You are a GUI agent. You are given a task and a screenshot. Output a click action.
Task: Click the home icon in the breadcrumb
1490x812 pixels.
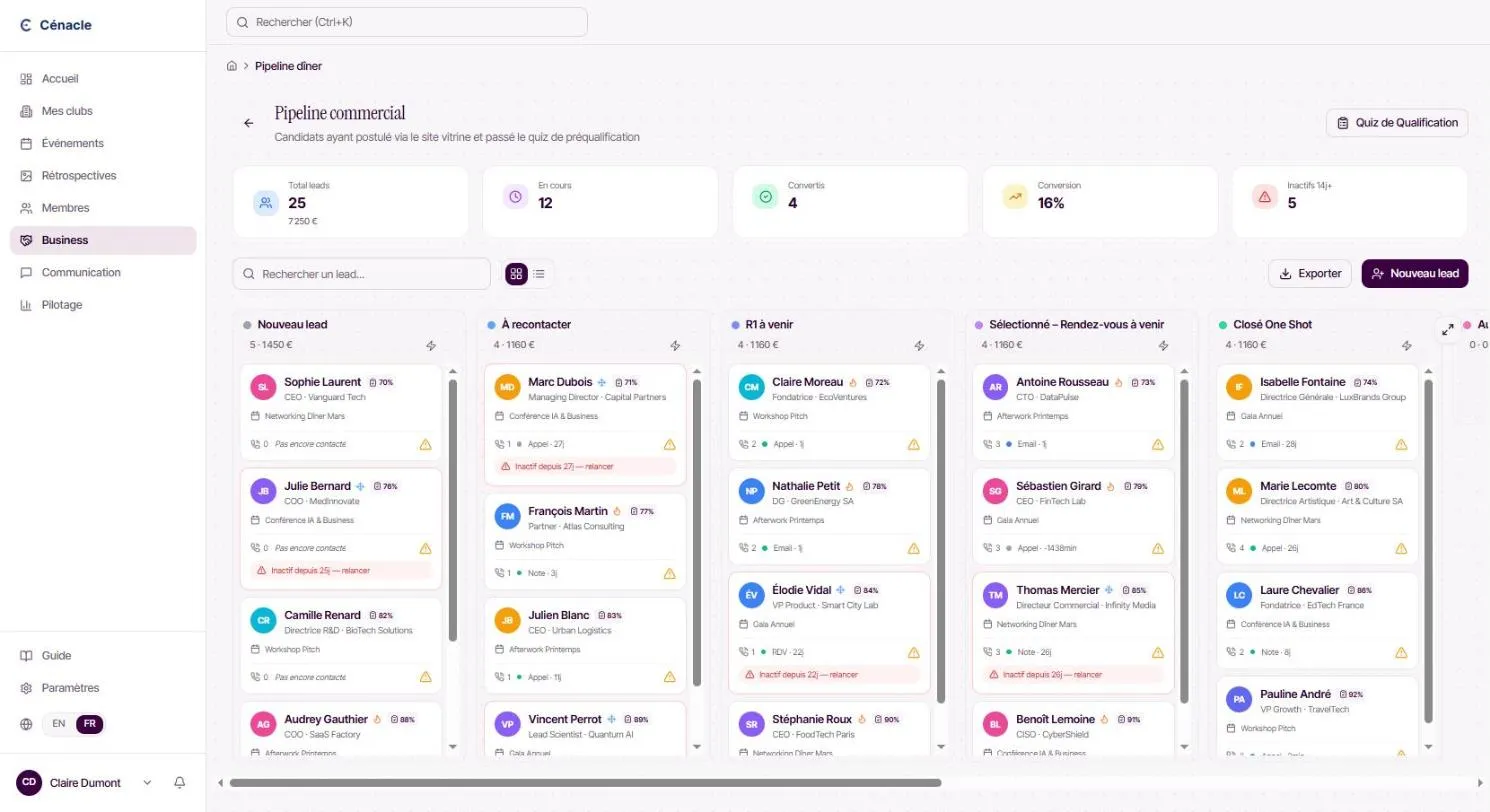click(x=232, y=66)
